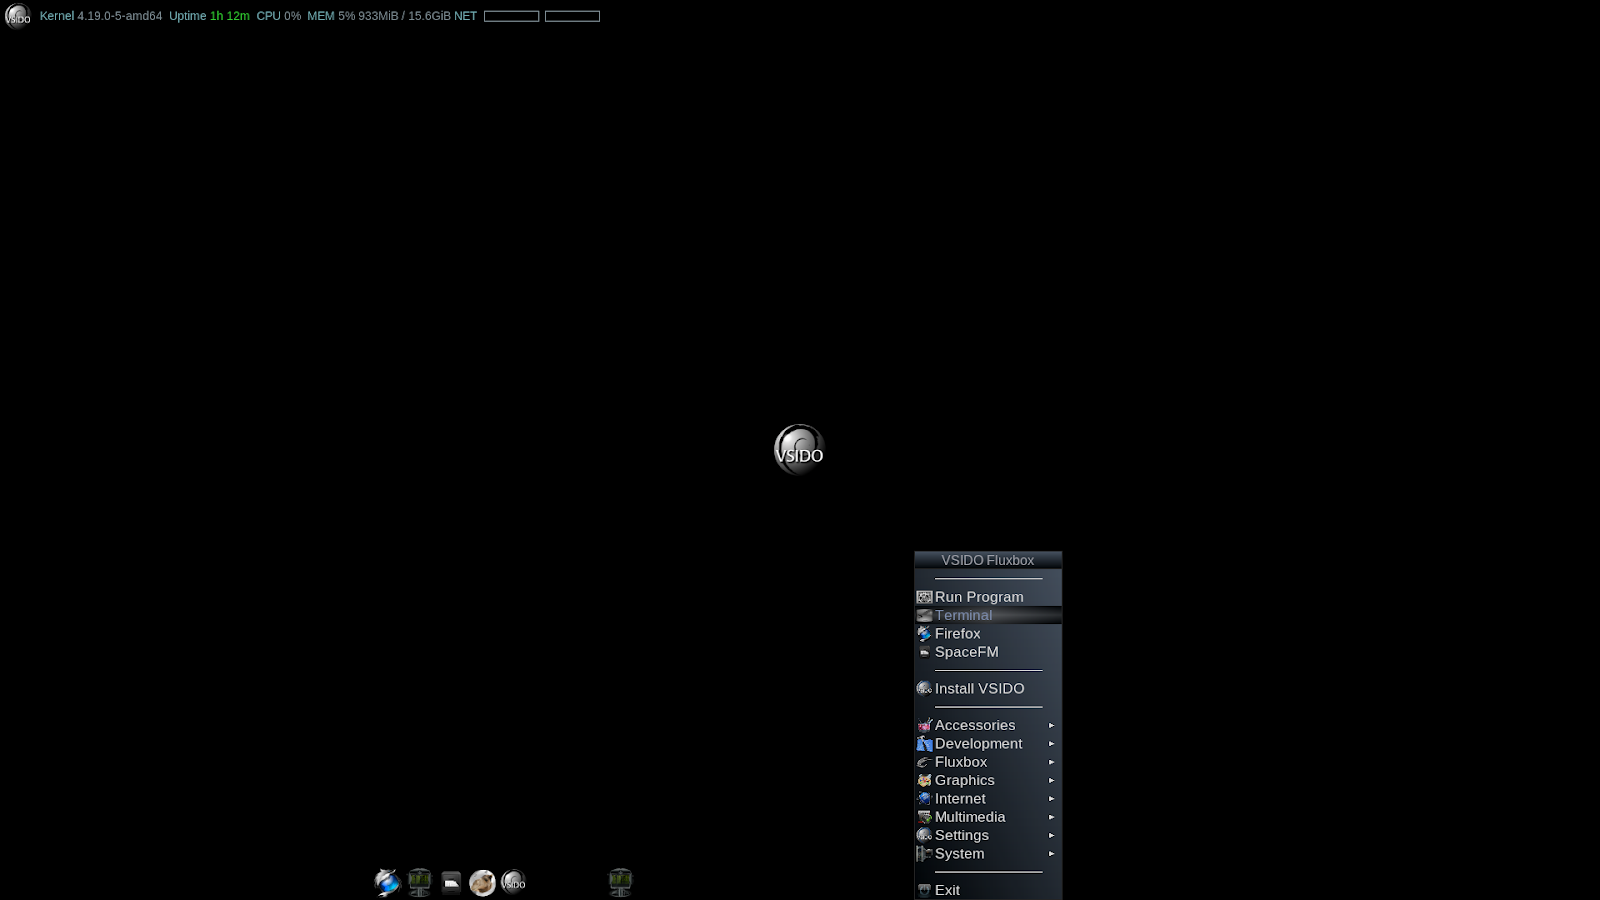This screenshot has width=1600, height=900.
Task: Click the SpaceFM drawer icon in the menu
Action: [924, 652]
